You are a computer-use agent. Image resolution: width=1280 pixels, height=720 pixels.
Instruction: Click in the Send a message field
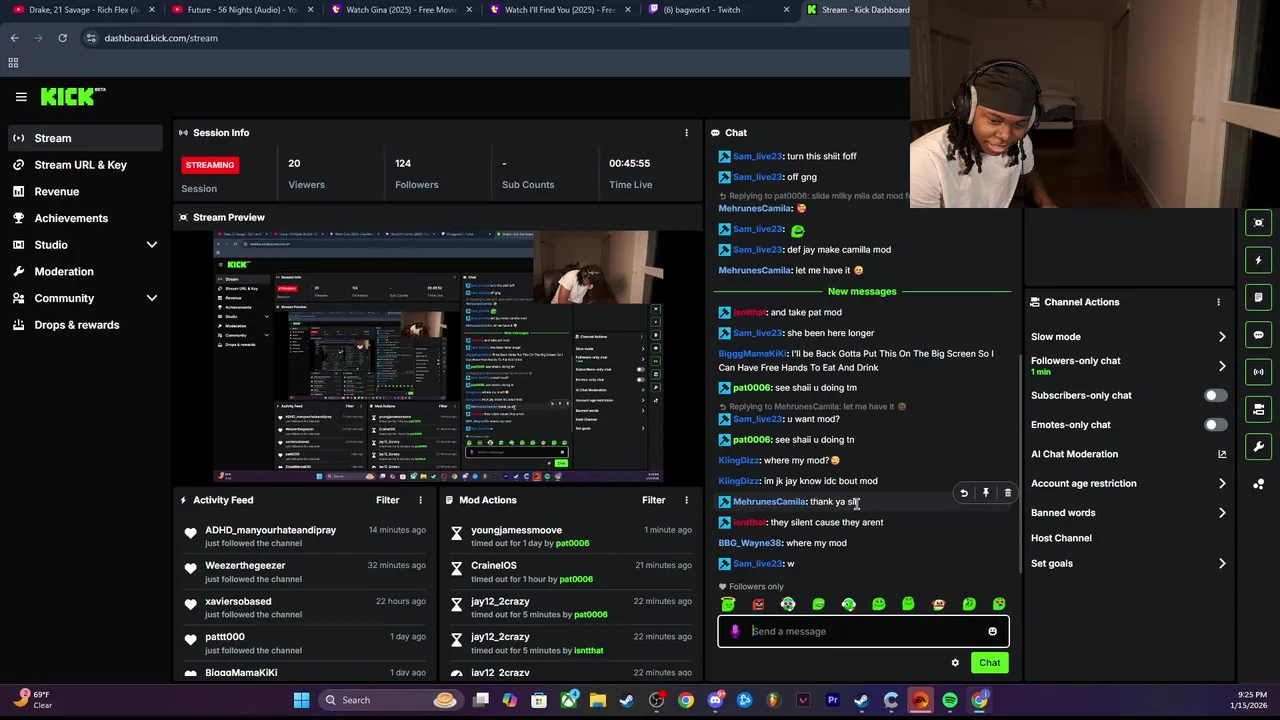click(x=863, y=631)
